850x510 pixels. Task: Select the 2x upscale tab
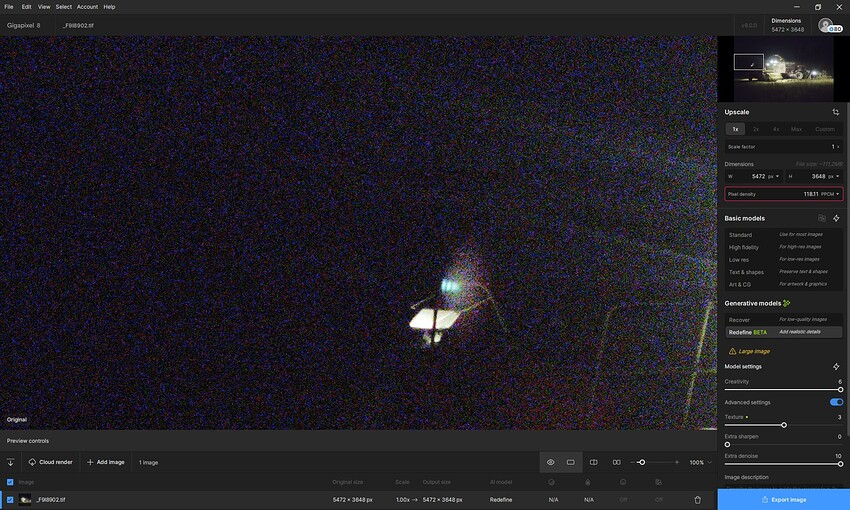pos(756,129)
